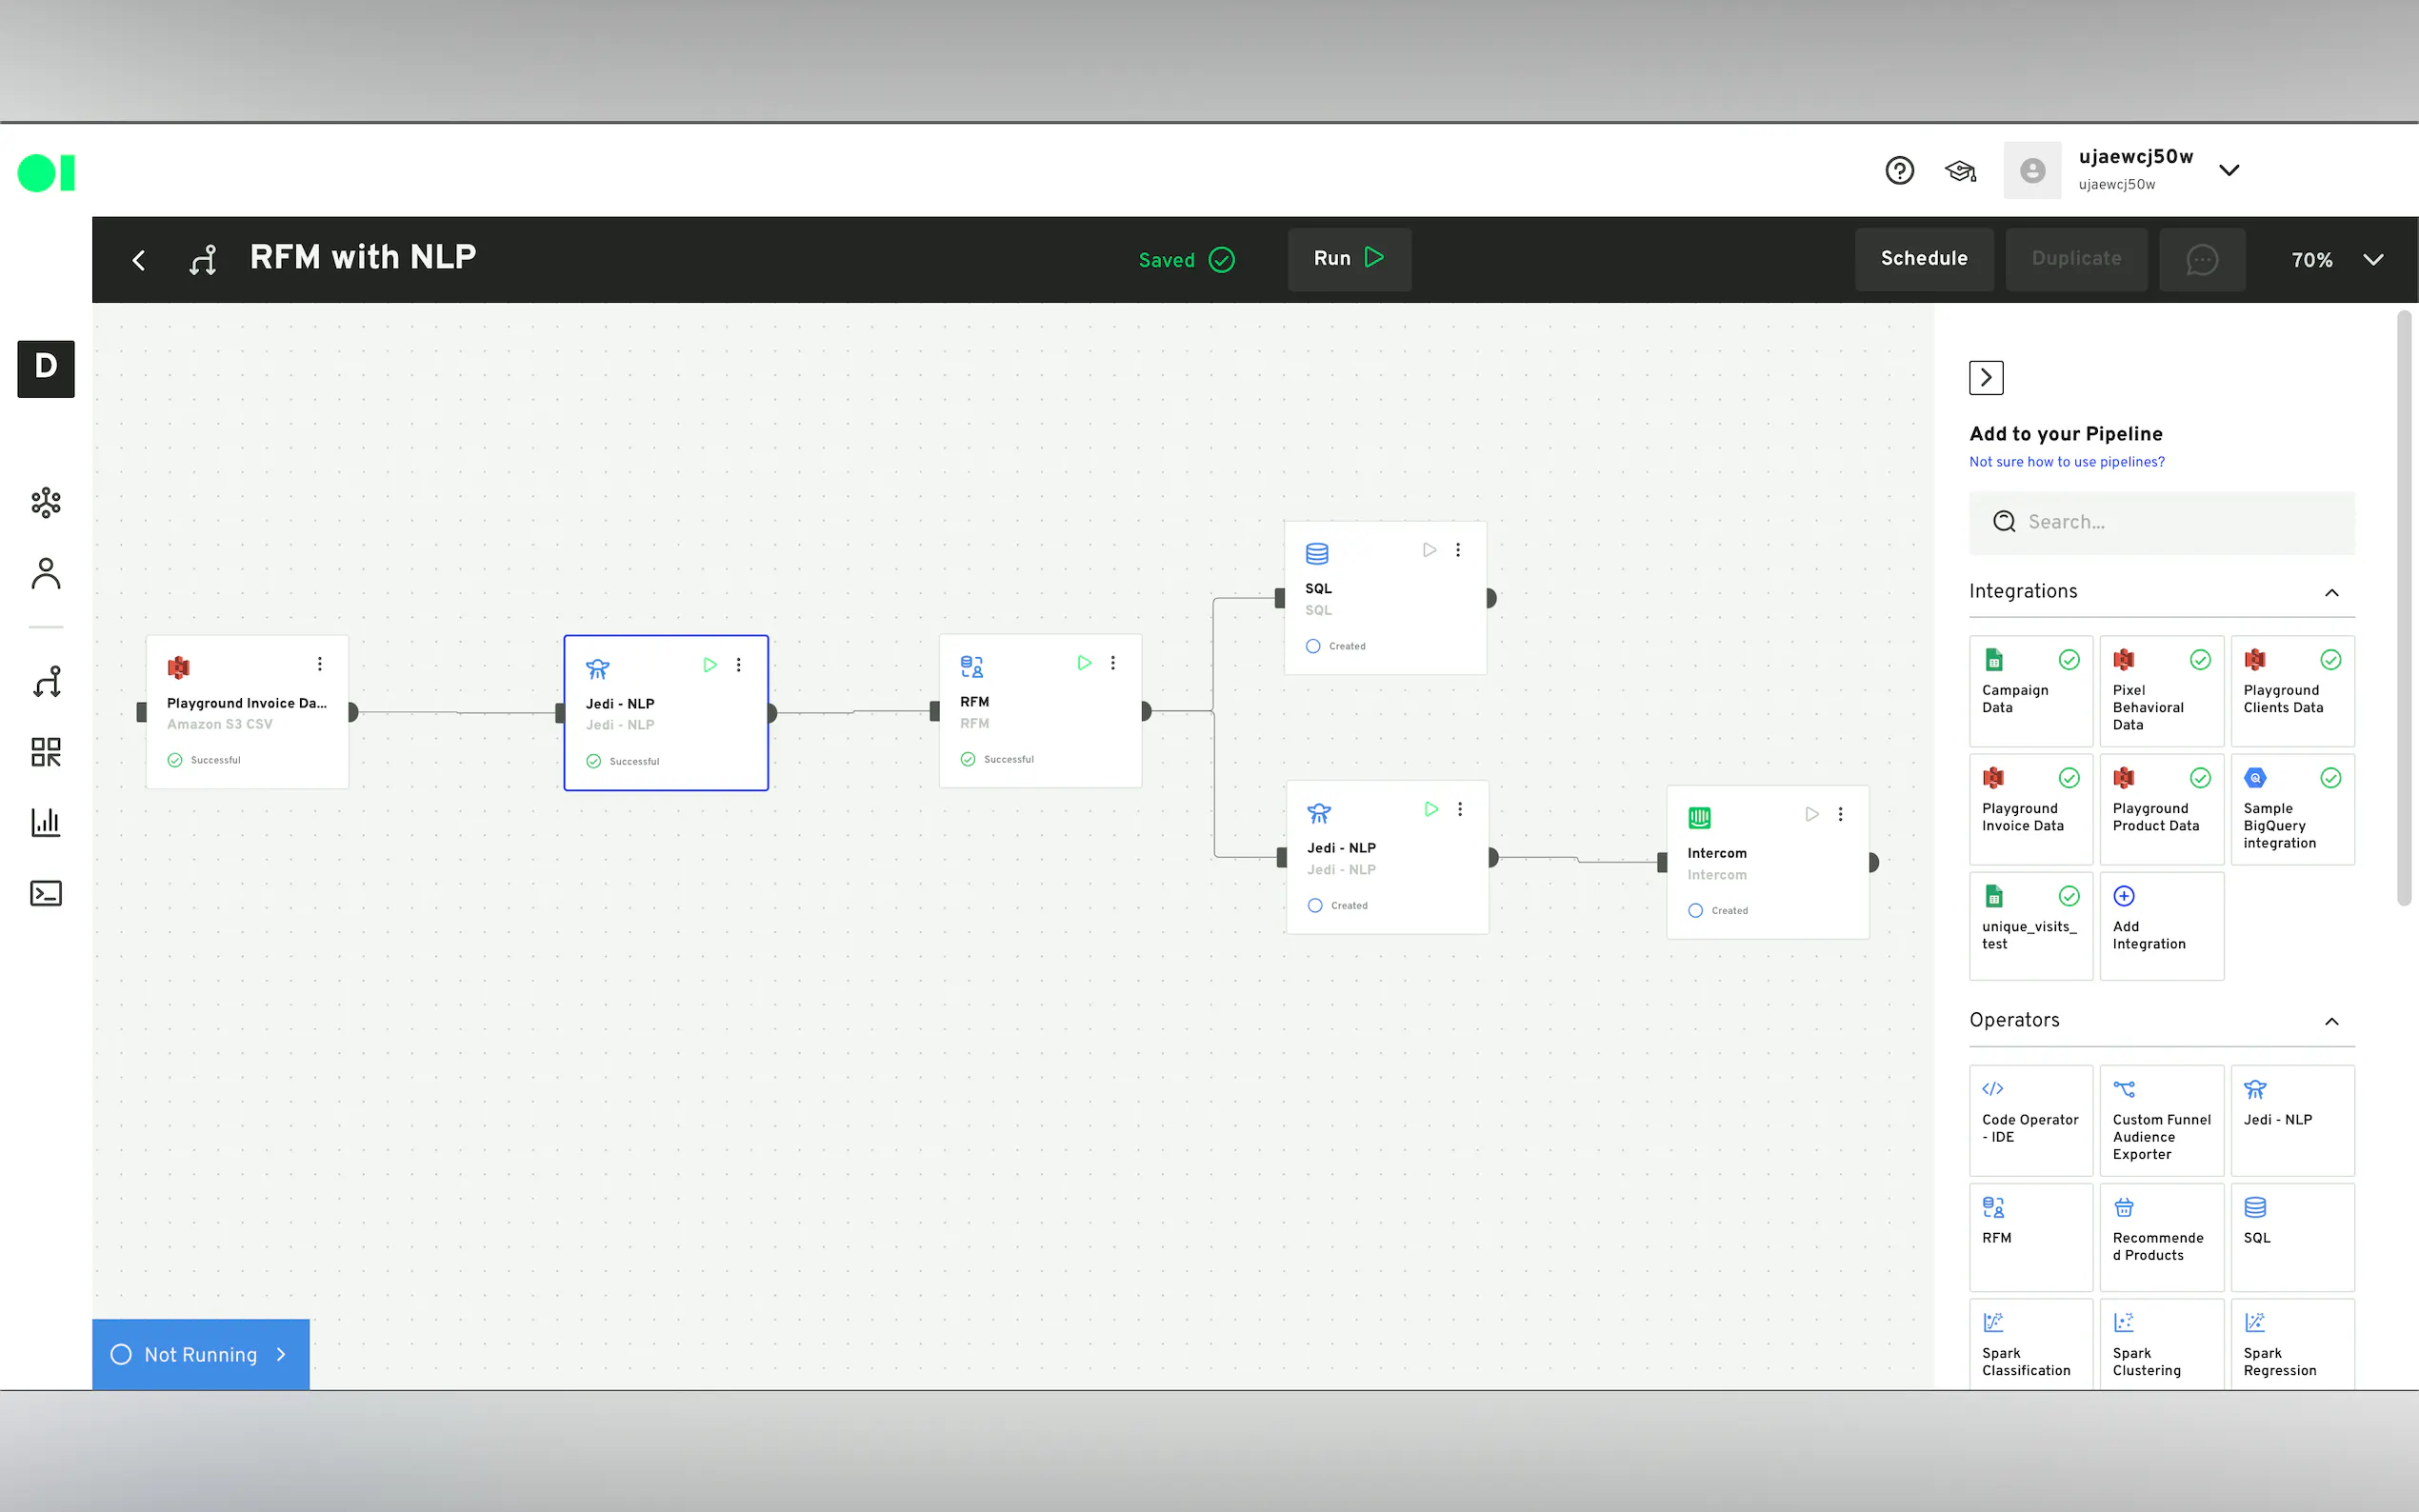This screenshot has width=2419, height=1512.
Task: Click the graduation cap tutorials icon
Action: click(x=1959, y=171)
